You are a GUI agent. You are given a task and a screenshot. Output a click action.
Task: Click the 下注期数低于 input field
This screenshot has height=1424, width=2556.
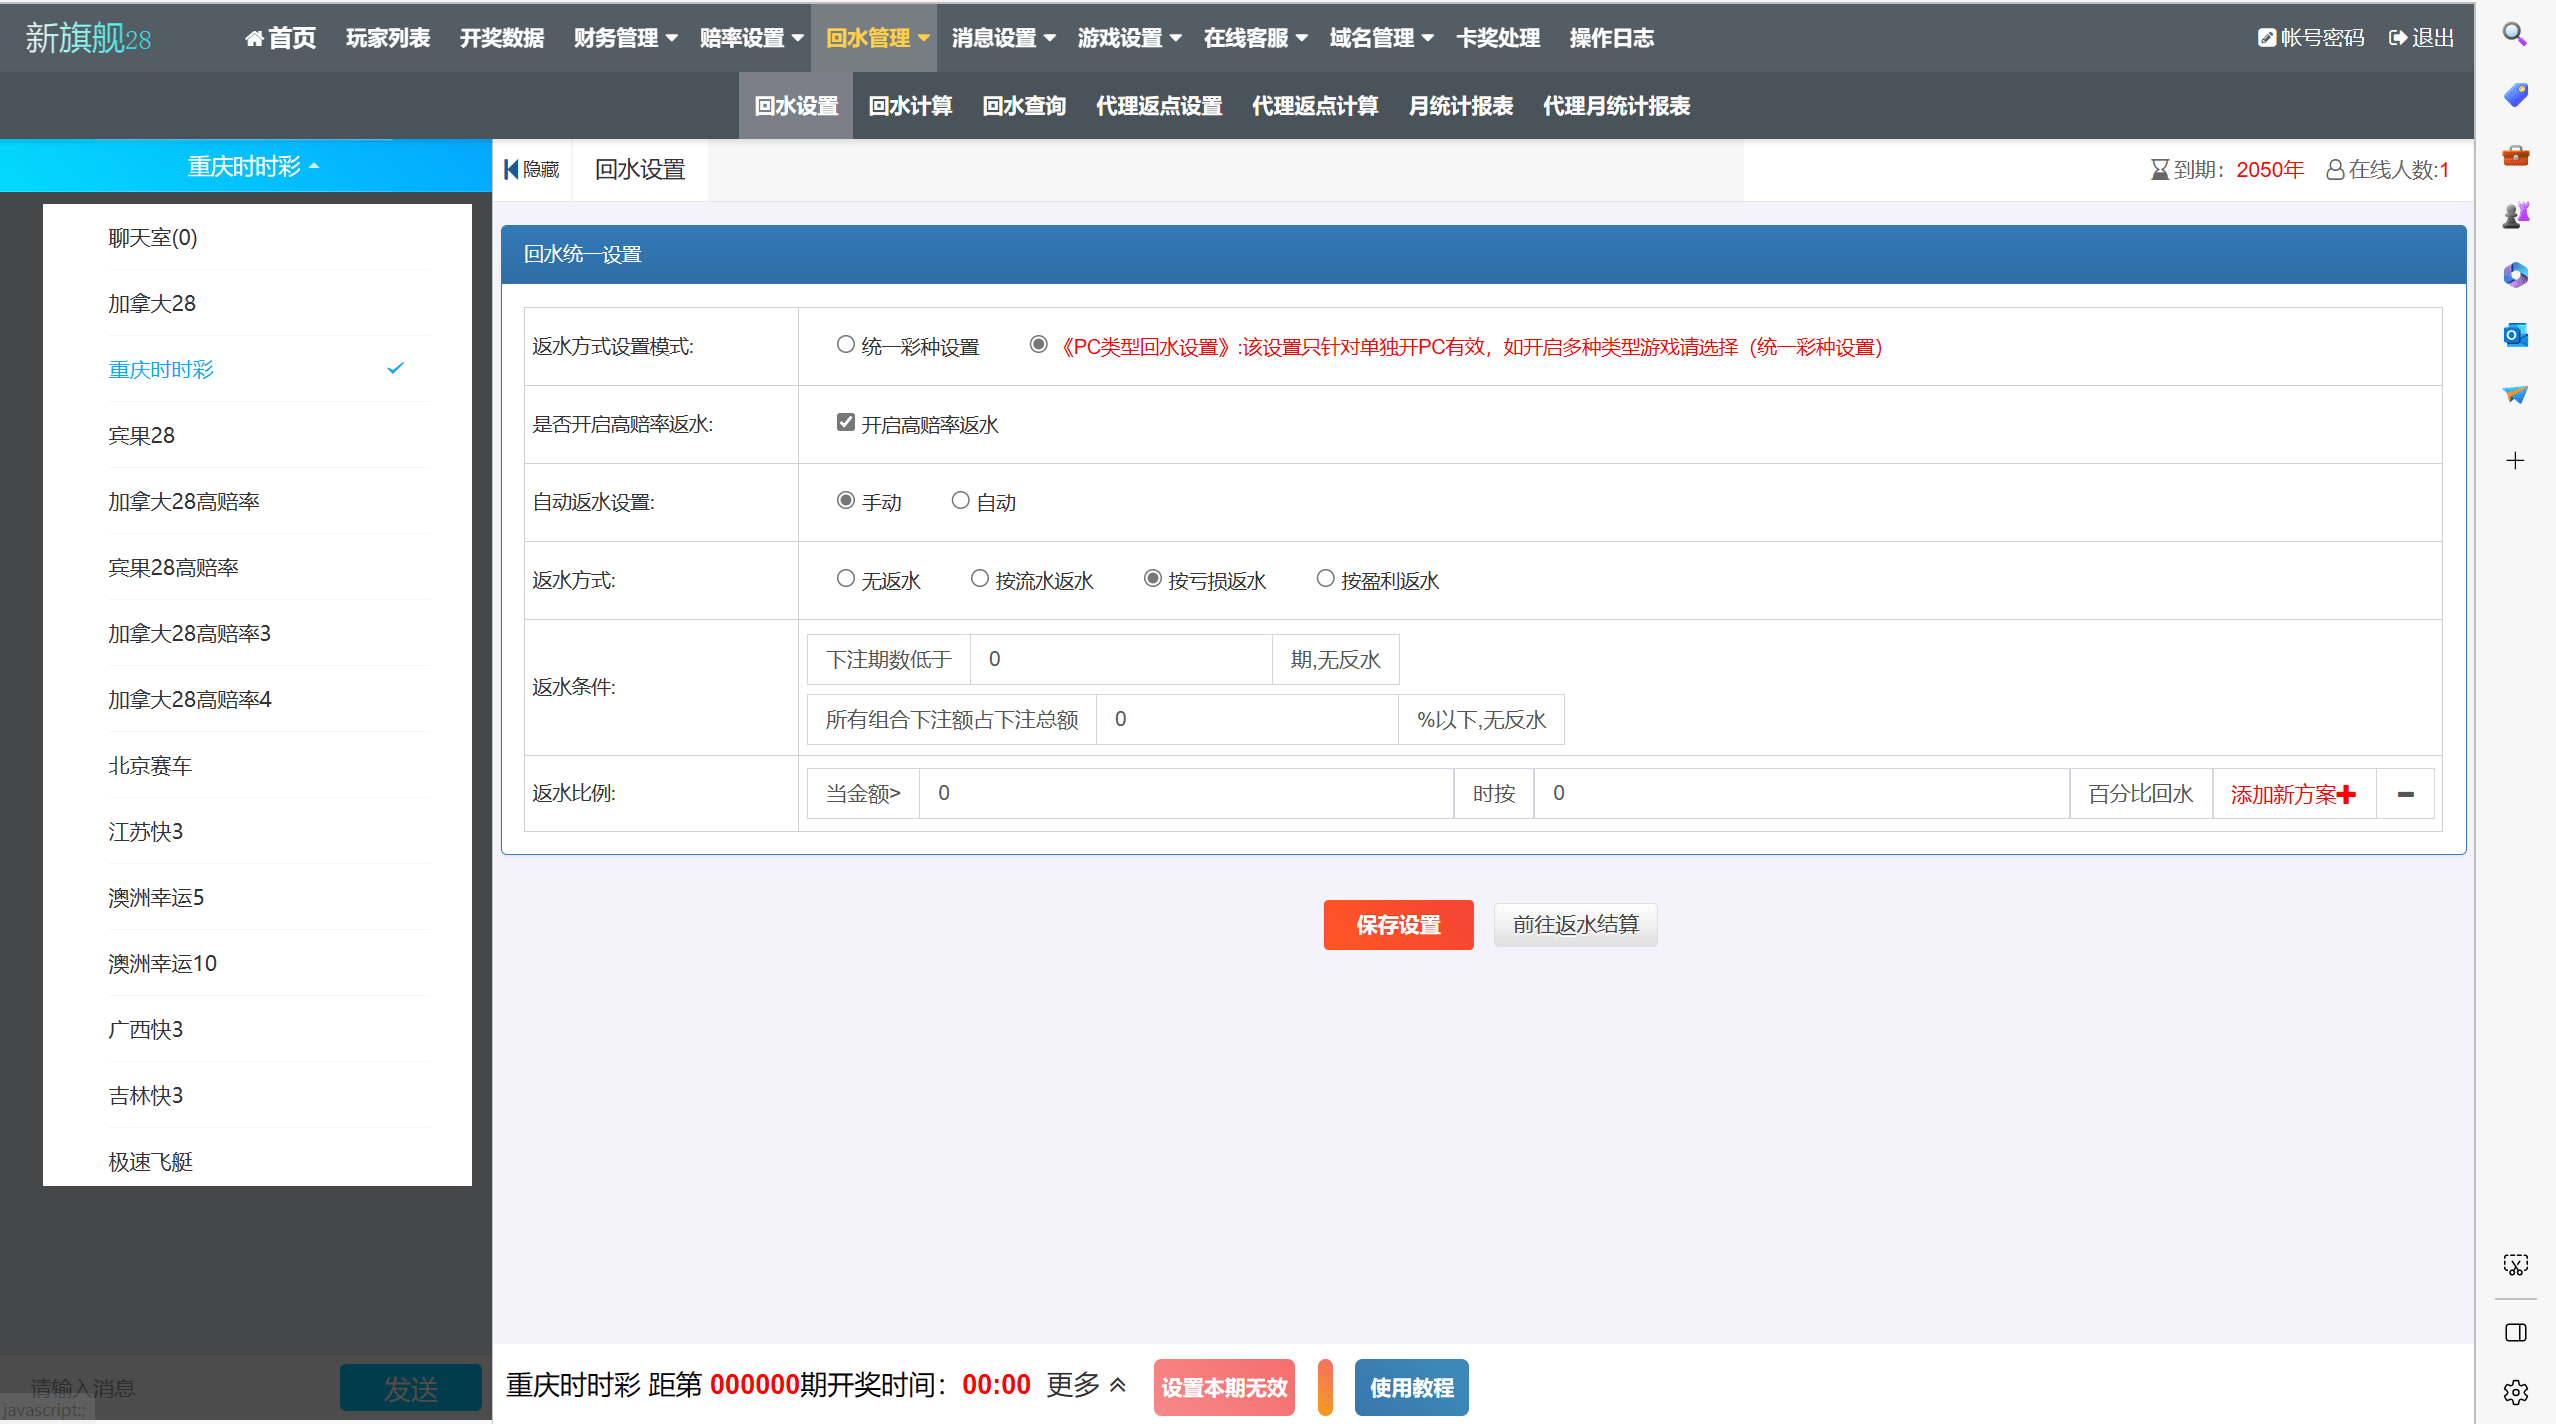coord(1121,660)
